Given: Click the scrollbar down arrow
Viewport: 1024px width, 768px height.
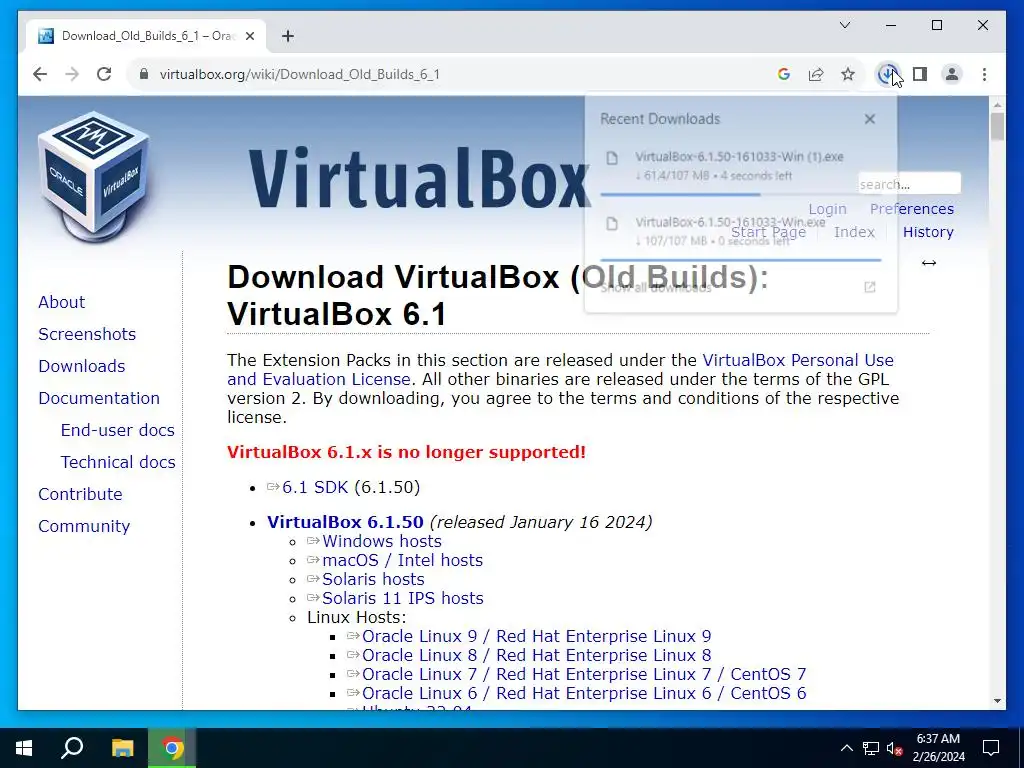Looking at the screenshot, I should [x=997, y=701].
